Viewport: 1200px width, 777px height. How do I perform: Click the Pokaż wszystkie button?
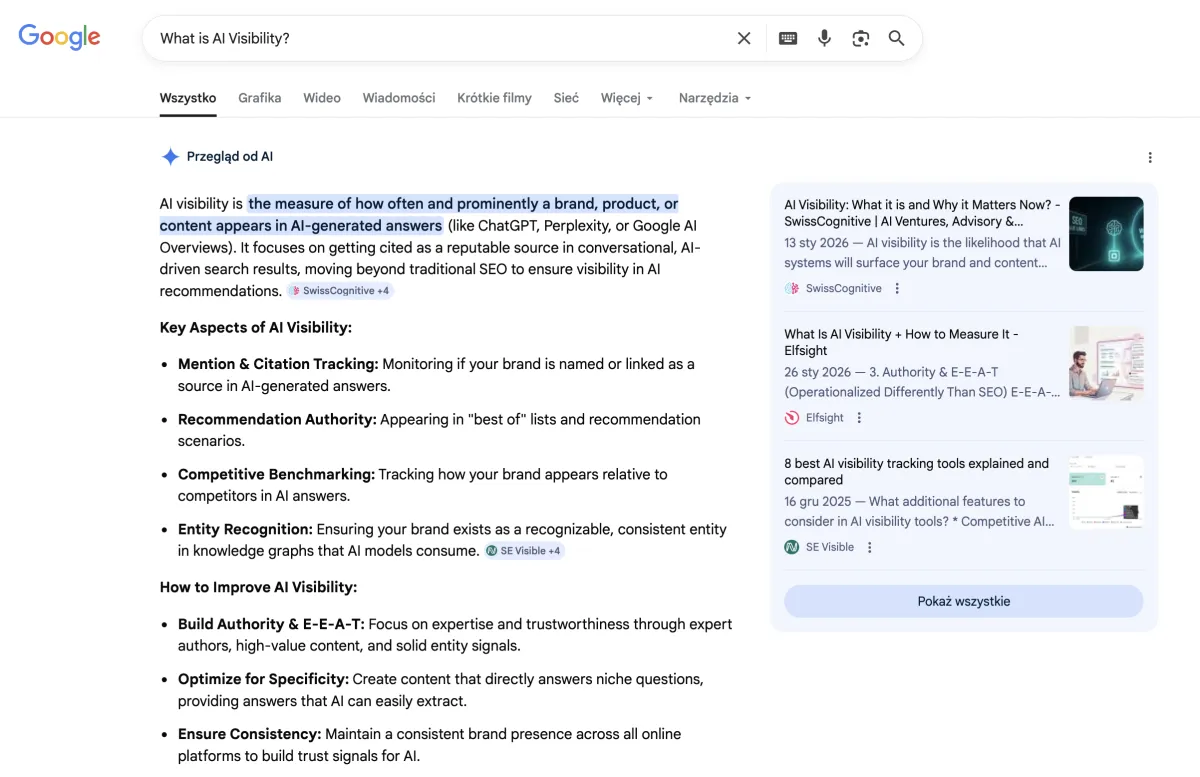[x=963, y=601]
